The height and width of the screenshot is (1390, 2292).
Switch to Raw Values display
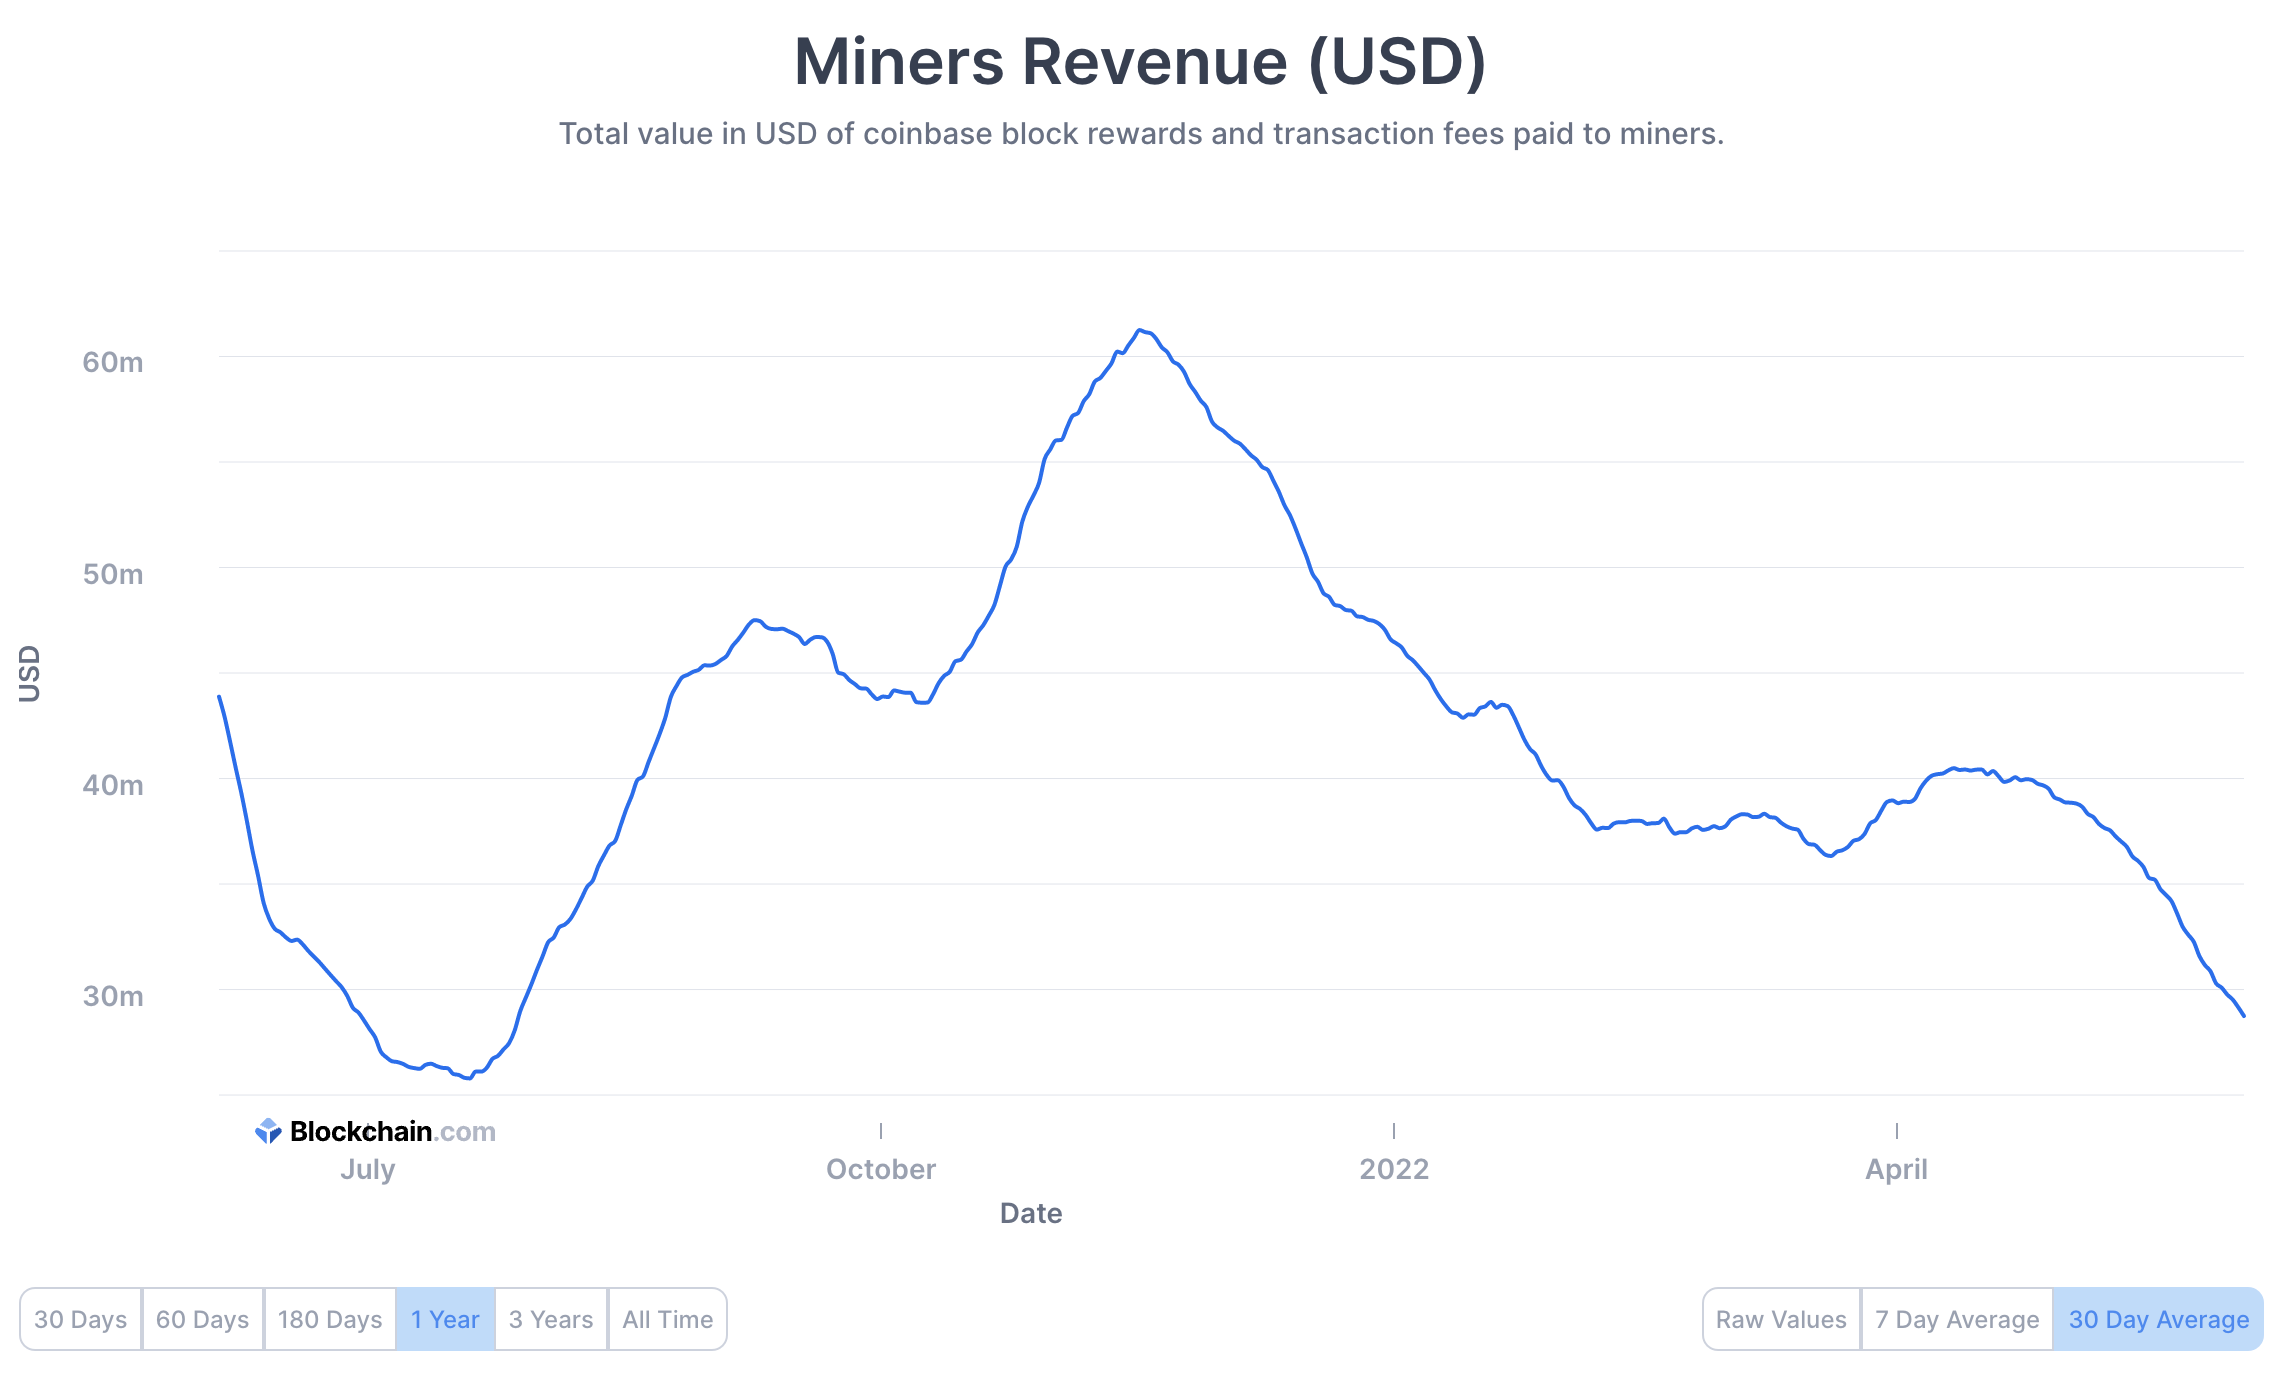1781,1319
